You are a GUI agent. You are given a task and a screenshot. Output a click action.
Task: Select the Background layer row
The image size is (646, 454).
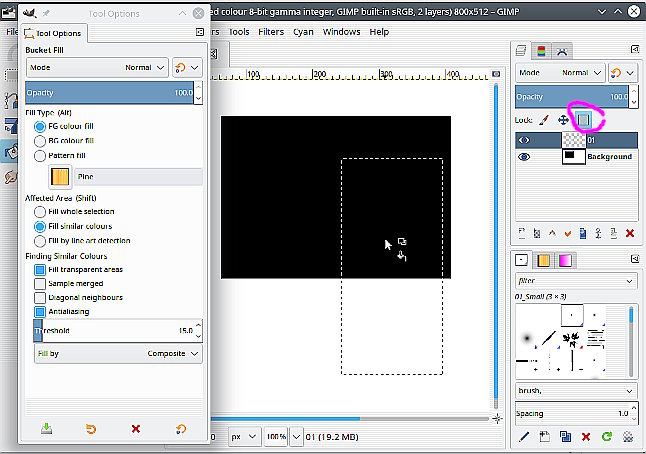click(608, 157)
